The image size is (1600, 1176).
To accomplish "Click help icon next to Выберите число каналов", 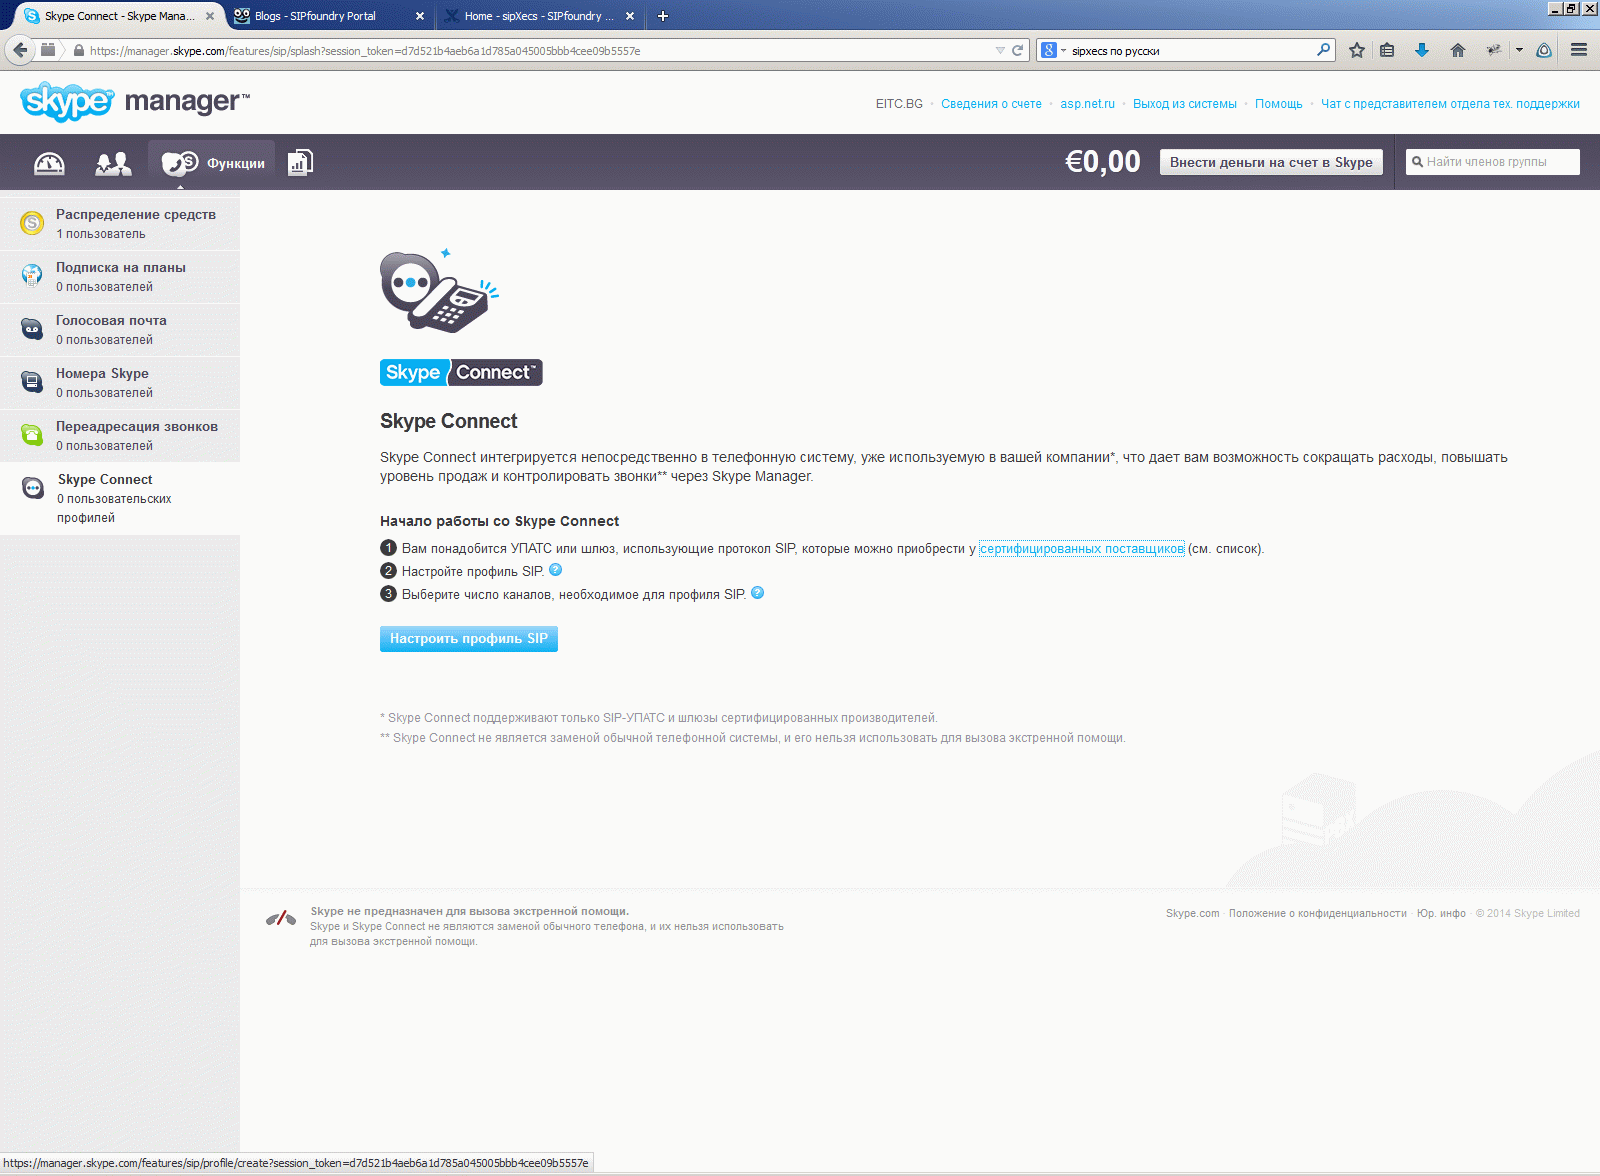I will click(x=758, y=593).
